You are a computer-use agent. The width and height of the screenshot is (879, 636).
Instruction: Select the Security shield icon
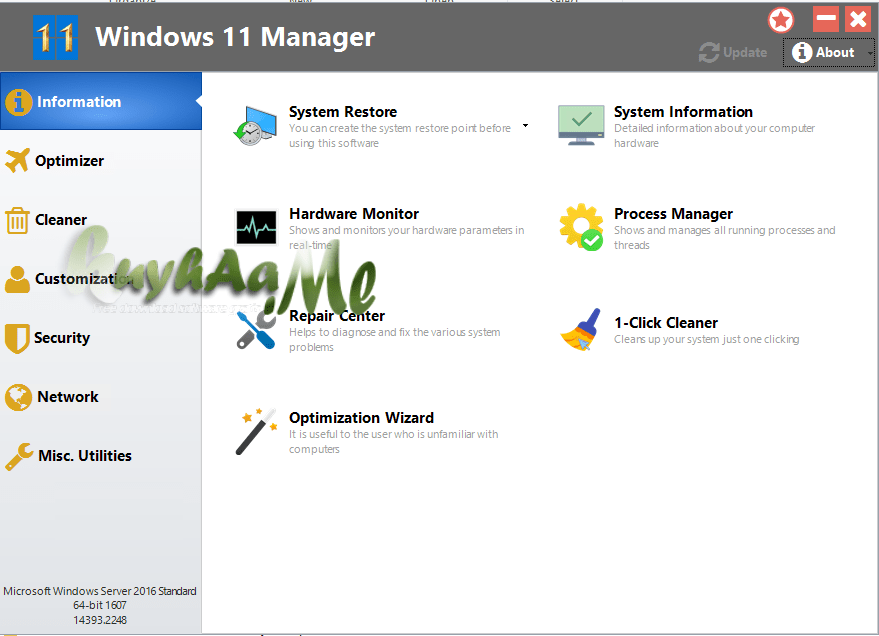(x=17, y=337)
